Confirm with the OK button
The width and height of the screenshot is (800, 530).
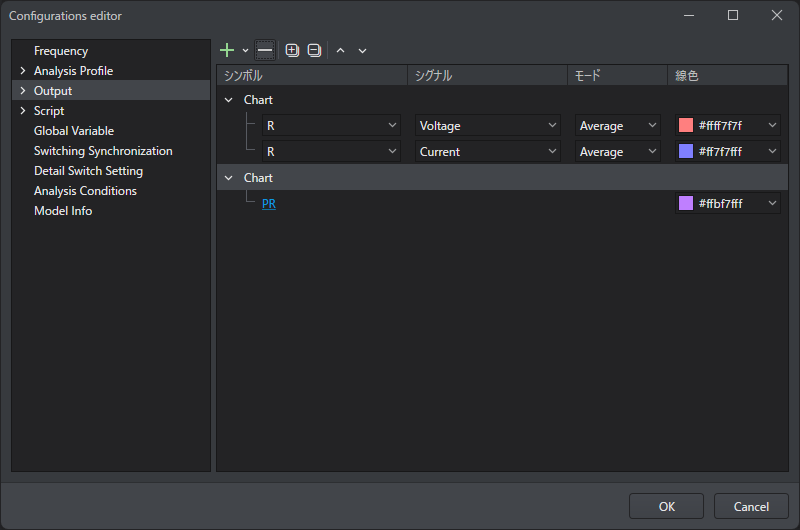point(666,506)
